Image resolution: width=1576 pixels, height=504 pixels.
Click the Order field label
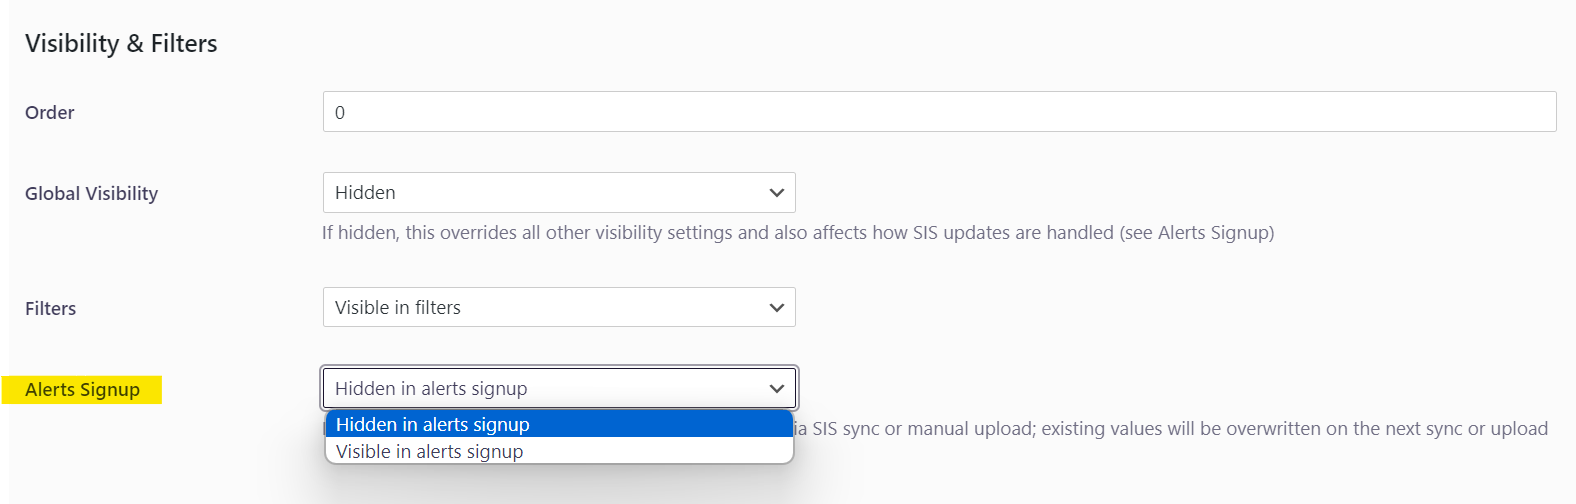coord(50,113)
